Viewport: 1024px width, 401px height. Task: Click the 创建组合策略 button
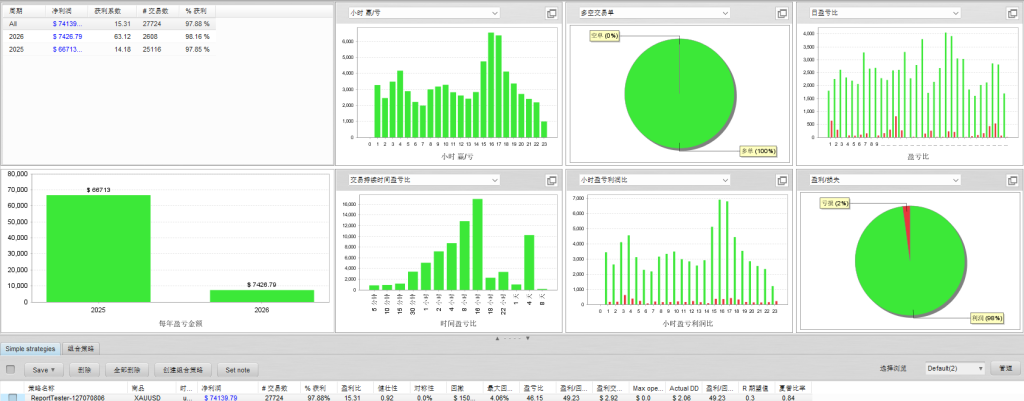[x=183, y=369]
